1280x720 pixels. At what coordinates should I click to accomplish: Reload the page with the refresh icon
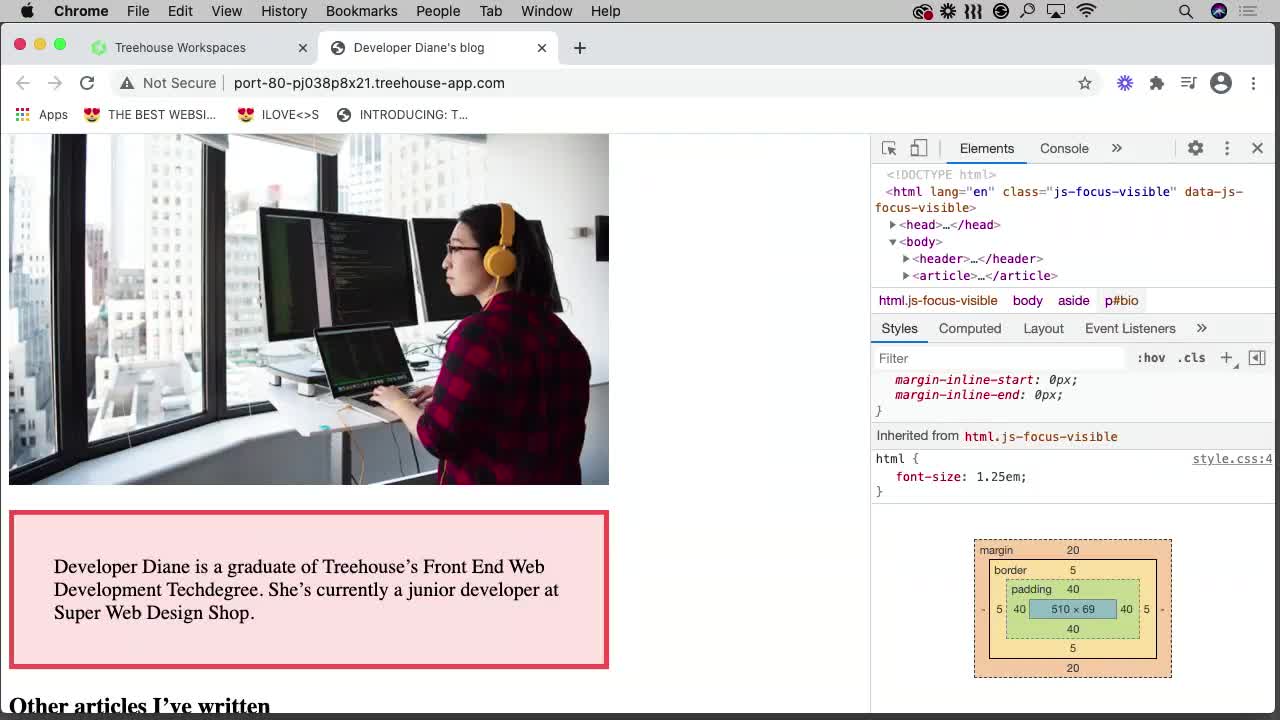tap(87, 83)
